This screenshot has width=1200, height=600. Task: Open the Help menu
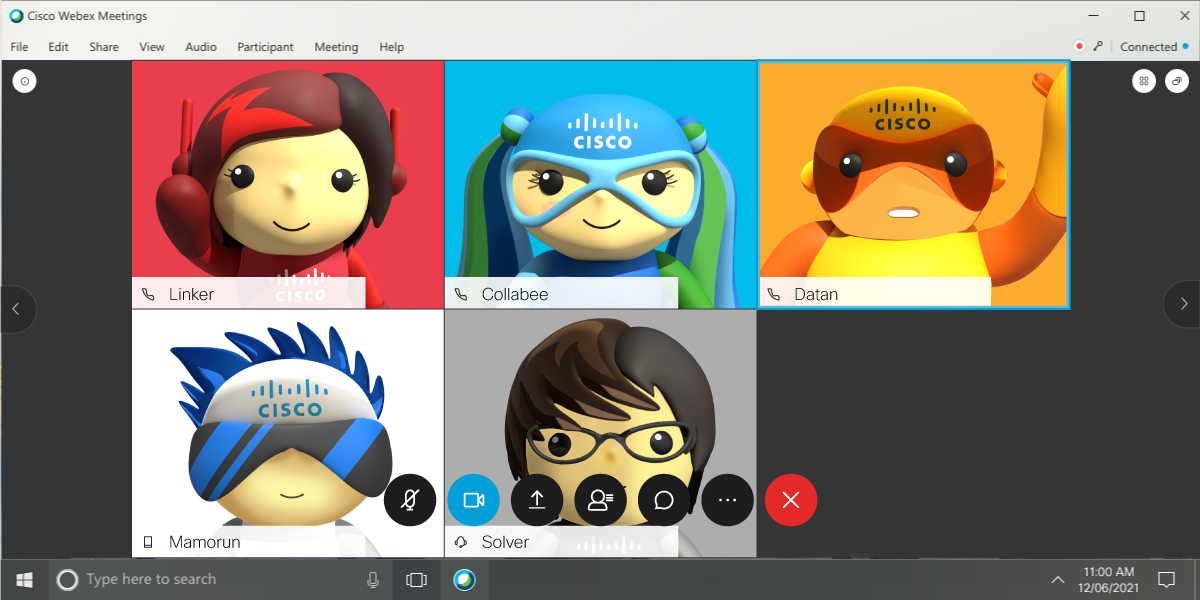coord(391,47)
